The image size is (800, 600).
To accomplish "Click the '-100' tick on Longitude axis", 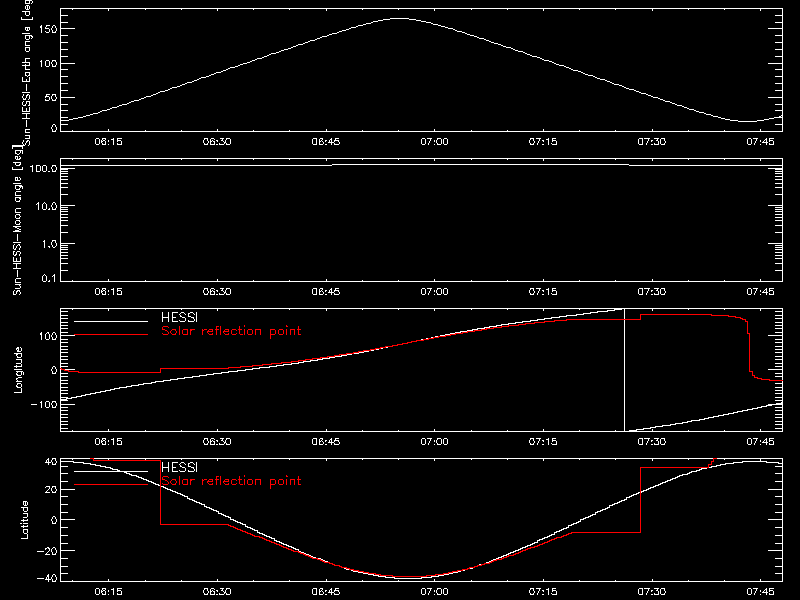I will pos(44,404).
